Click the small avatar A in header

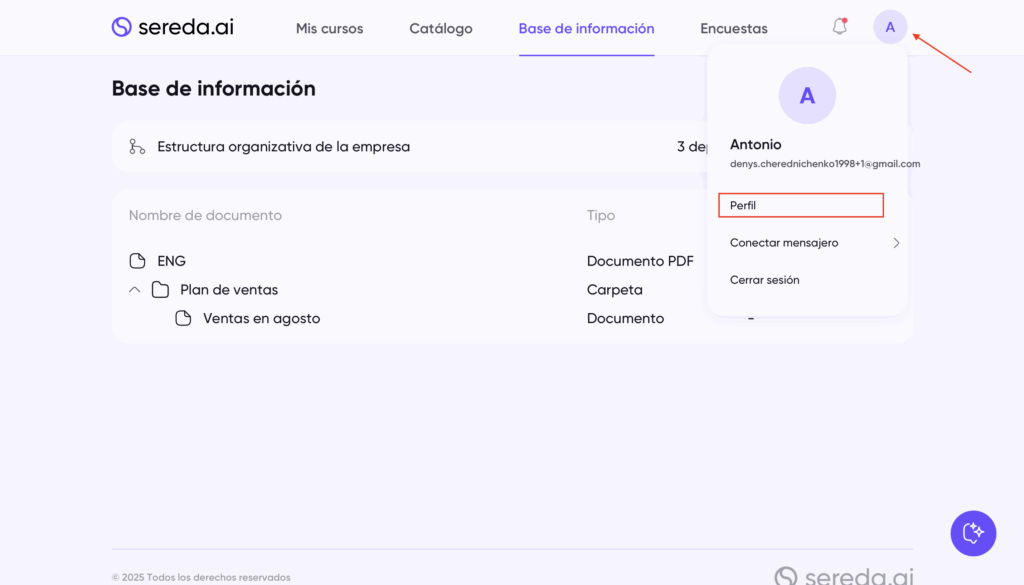[890, 27]
